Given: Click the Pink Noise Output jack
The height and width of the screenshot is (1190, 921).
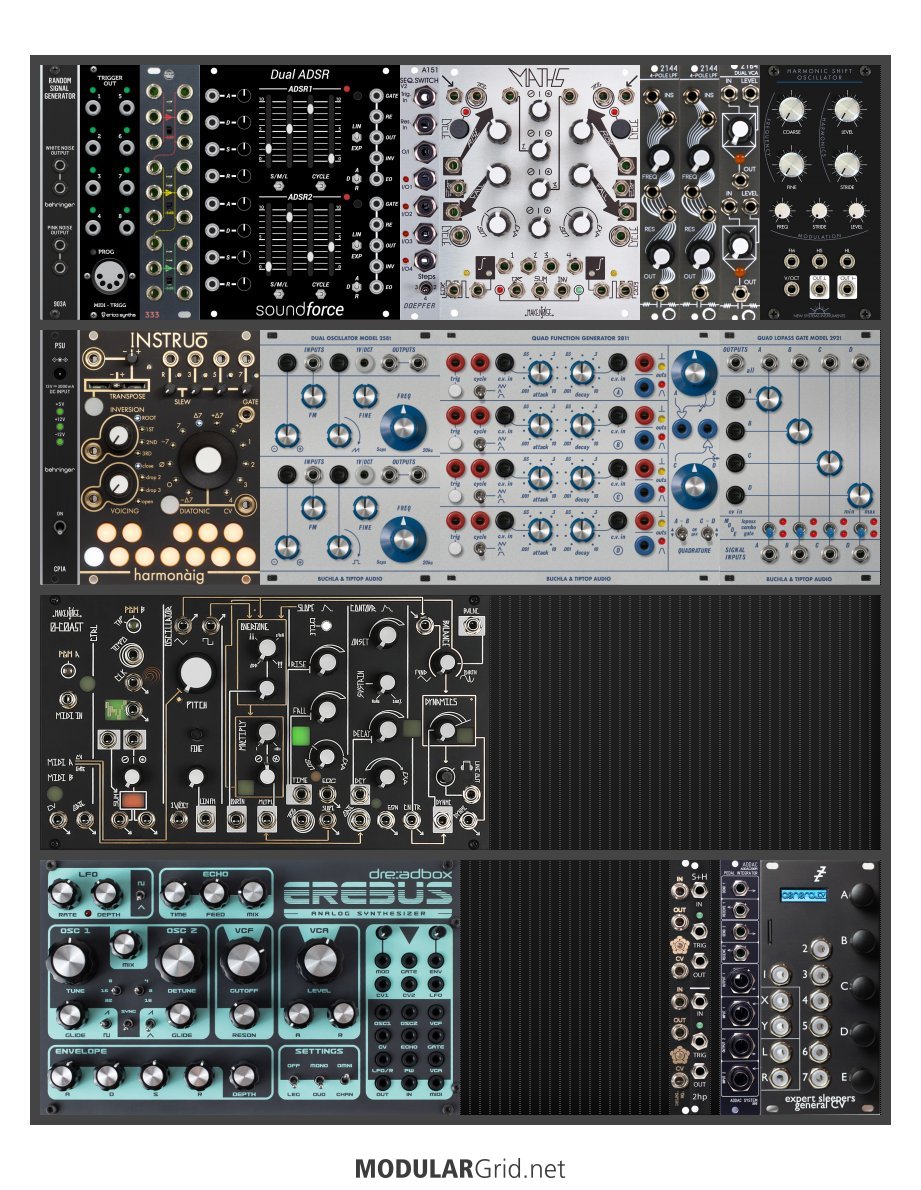Looking at the screenshot, I should (60, 246).
